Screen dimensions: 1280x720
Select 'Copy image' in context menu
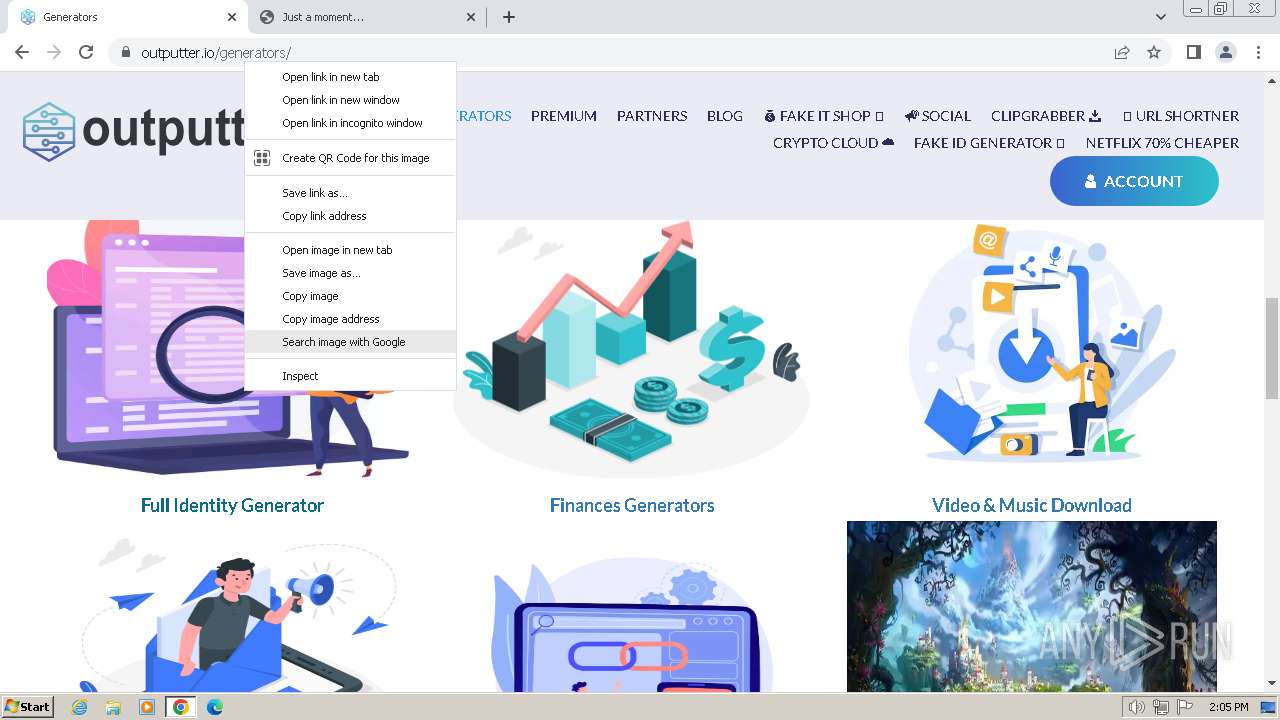350,296
